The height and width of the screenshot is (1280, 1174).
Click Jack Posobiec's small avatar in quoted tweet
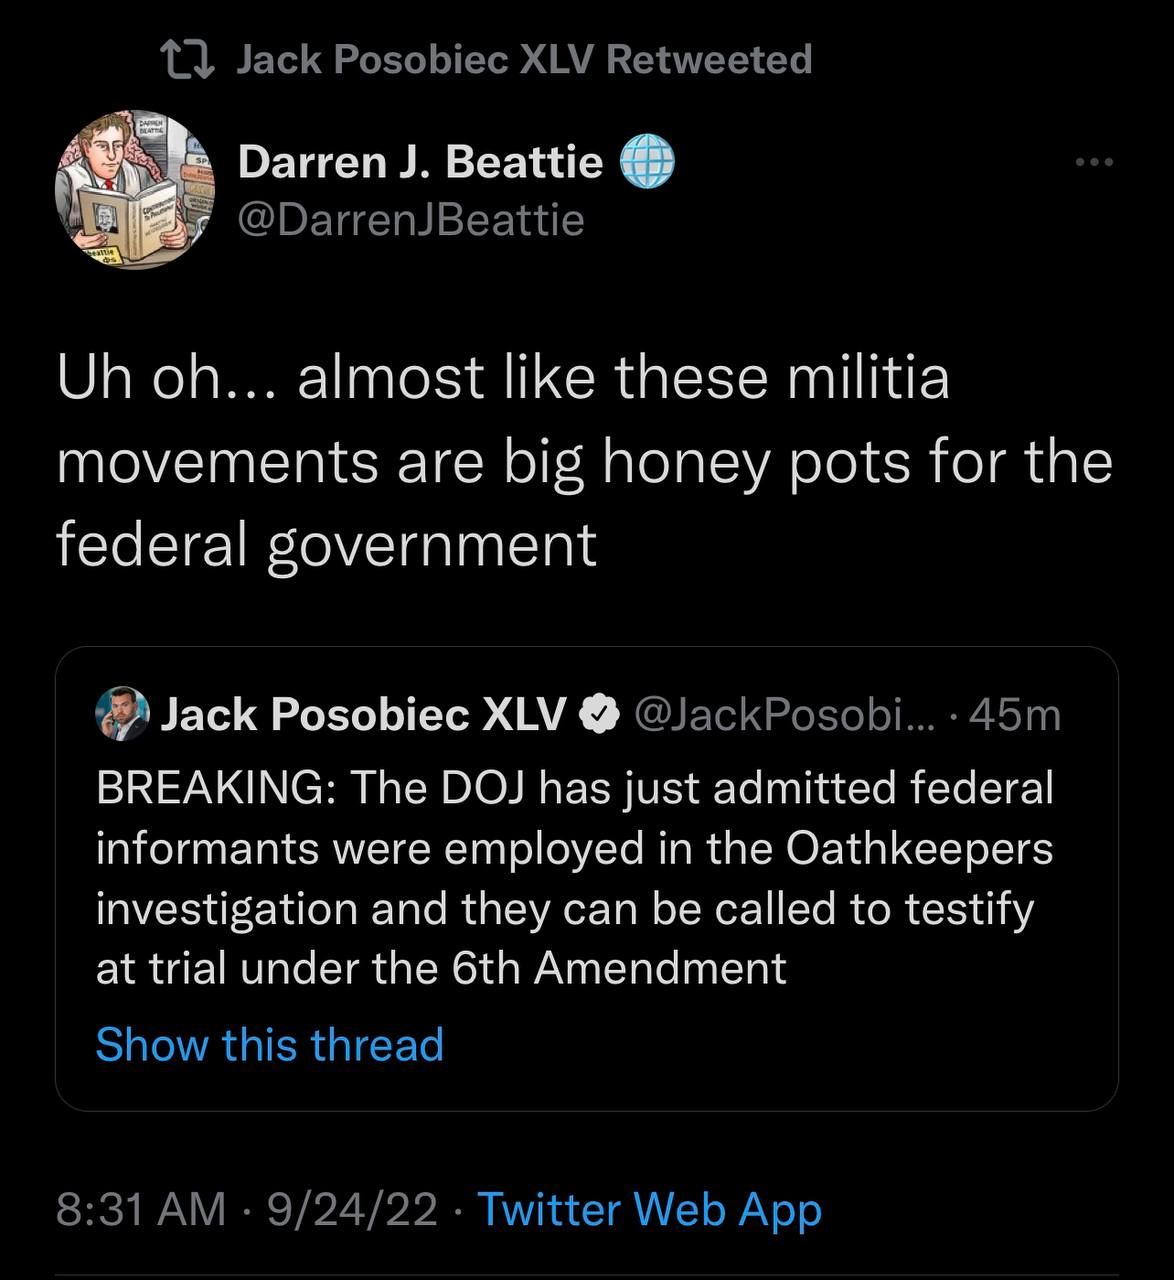pyautogui.click(x=122, y=715)
